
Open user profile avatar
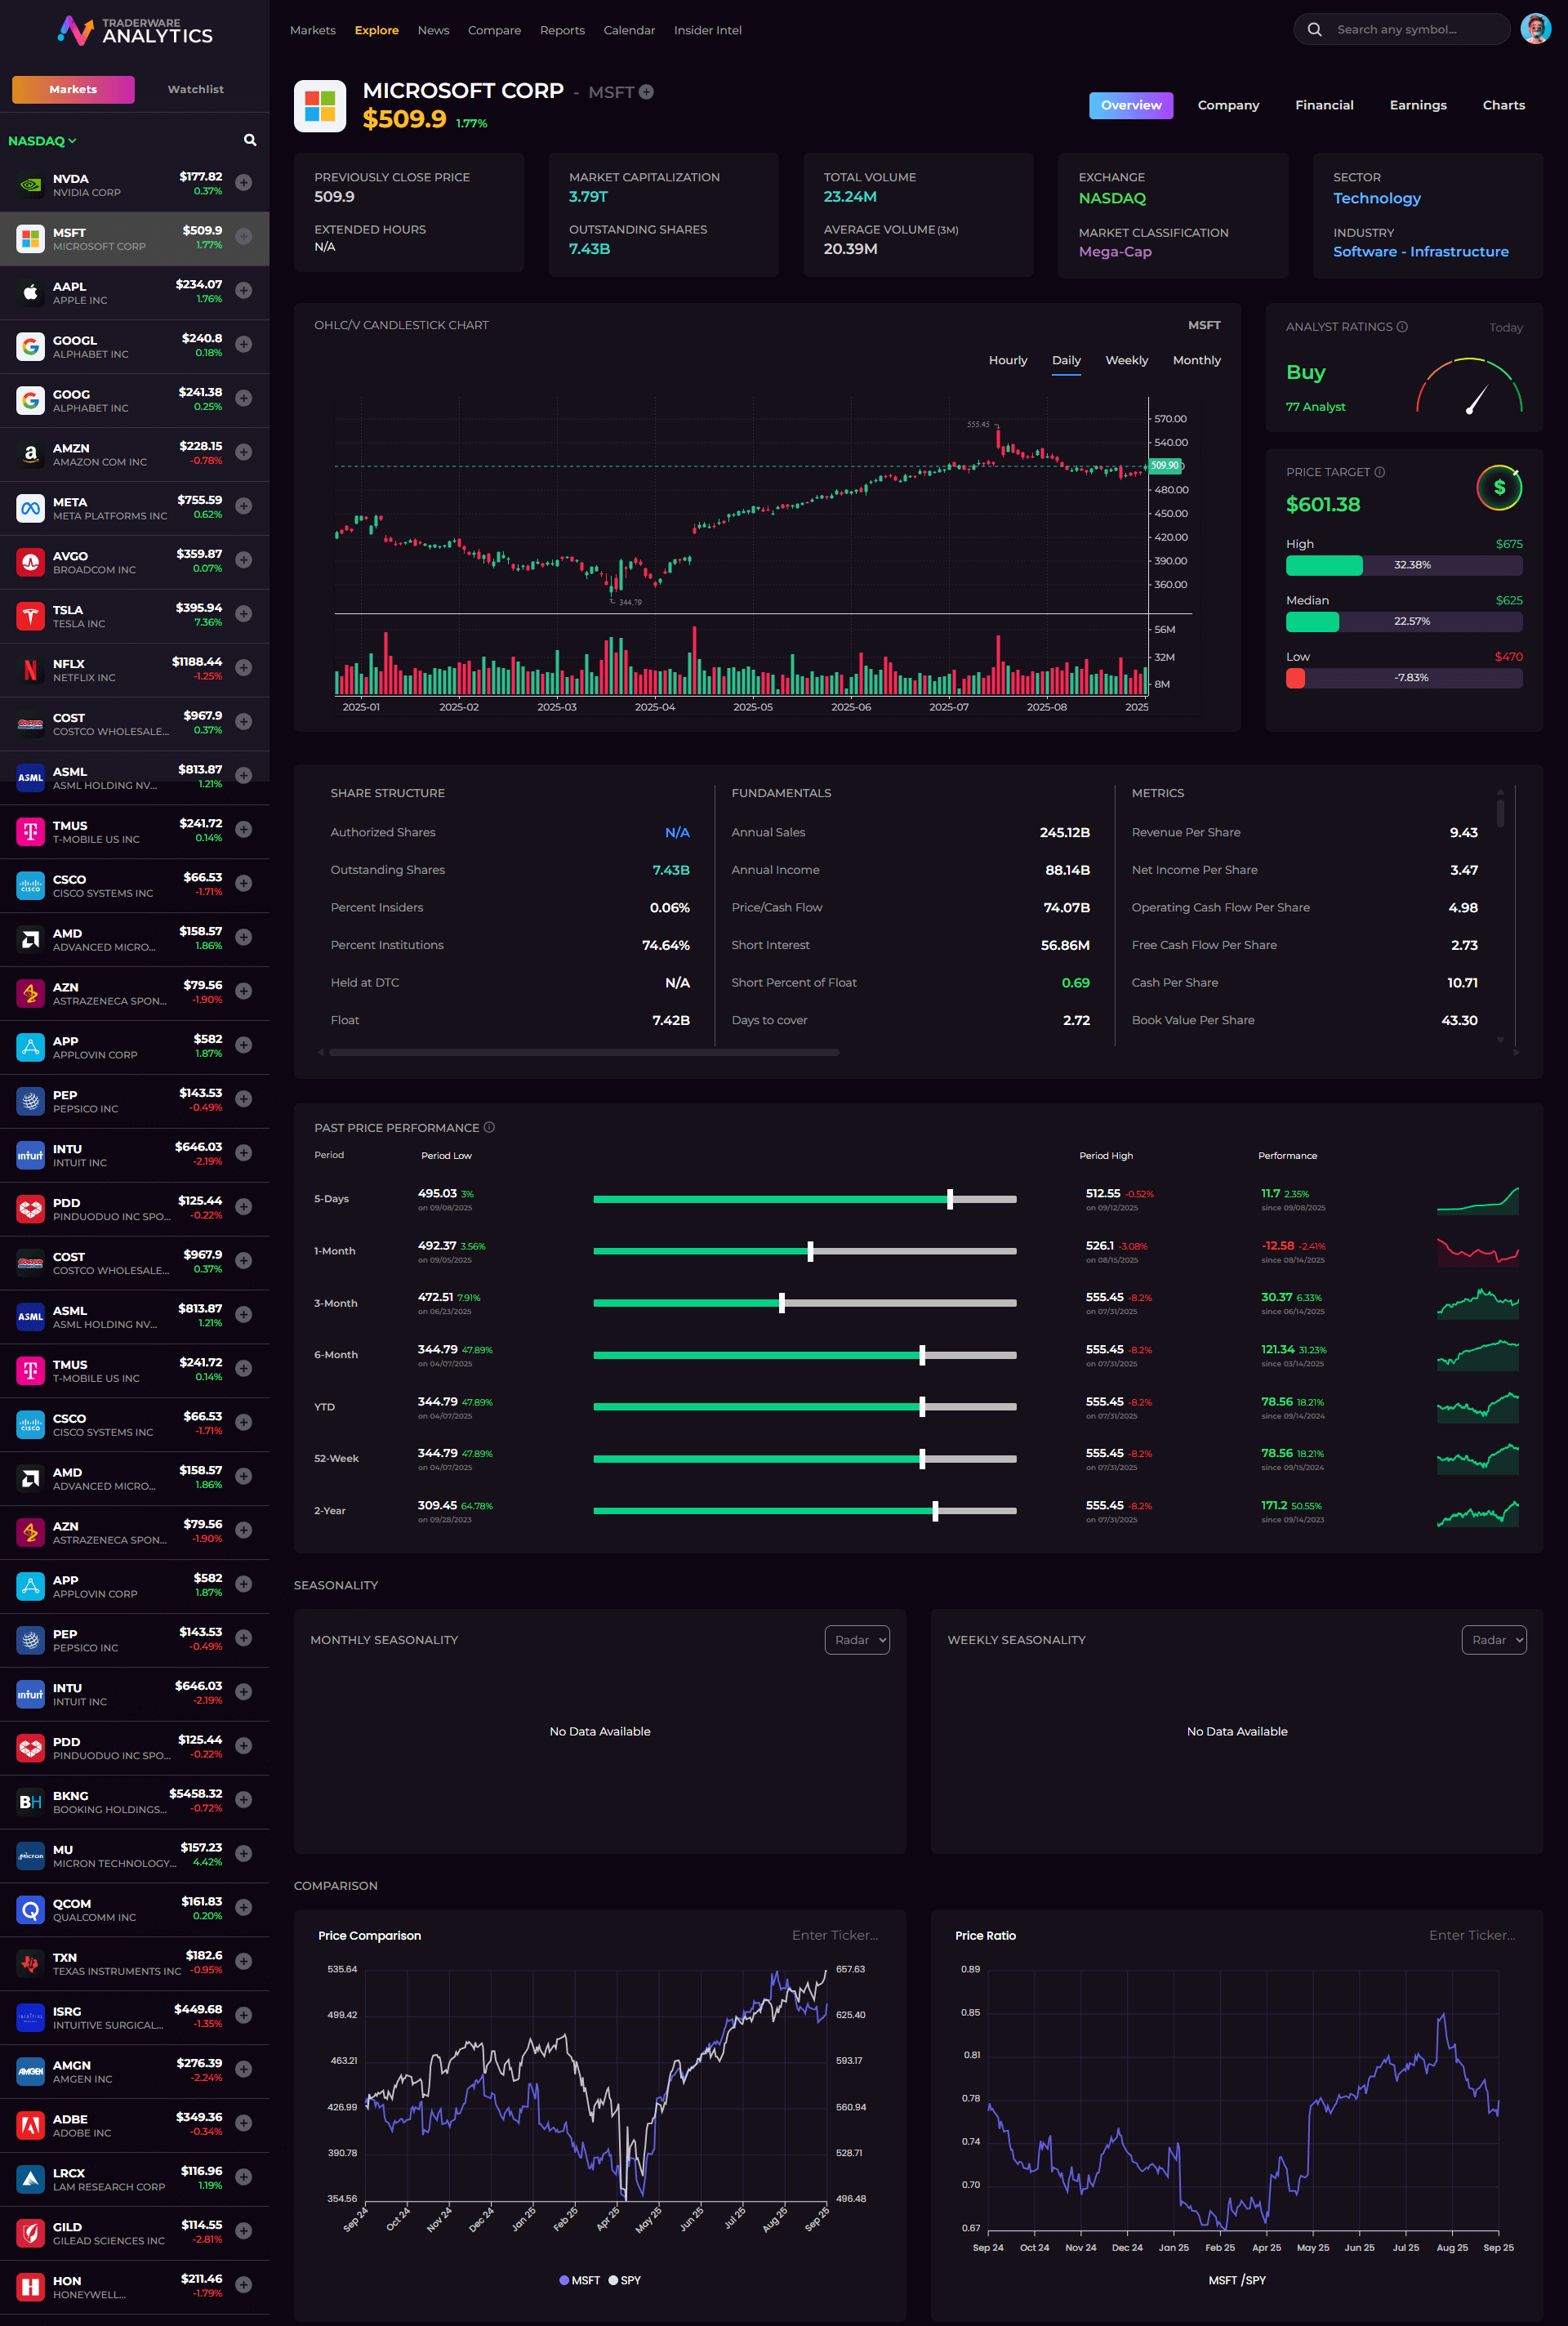(1535, 29)
